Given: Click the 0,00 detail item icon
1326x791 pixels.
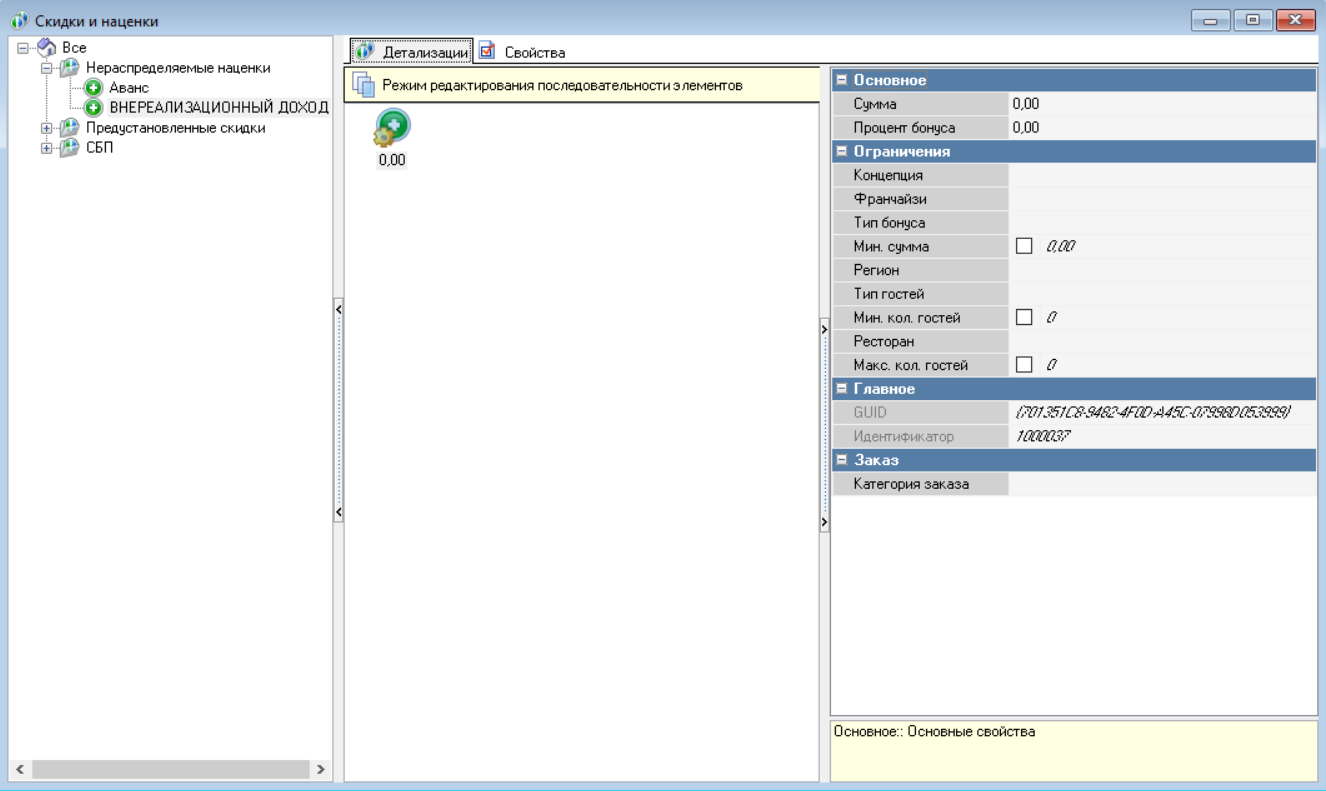Looking at the screenshot, I should (392, 129).
